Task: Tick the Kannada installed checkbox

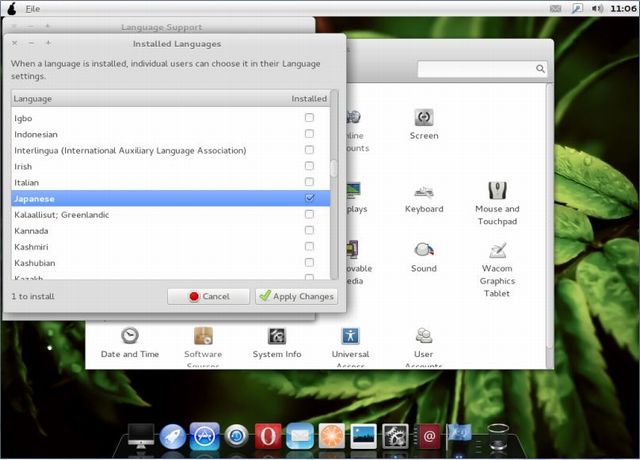Action: tap(309, 230)
